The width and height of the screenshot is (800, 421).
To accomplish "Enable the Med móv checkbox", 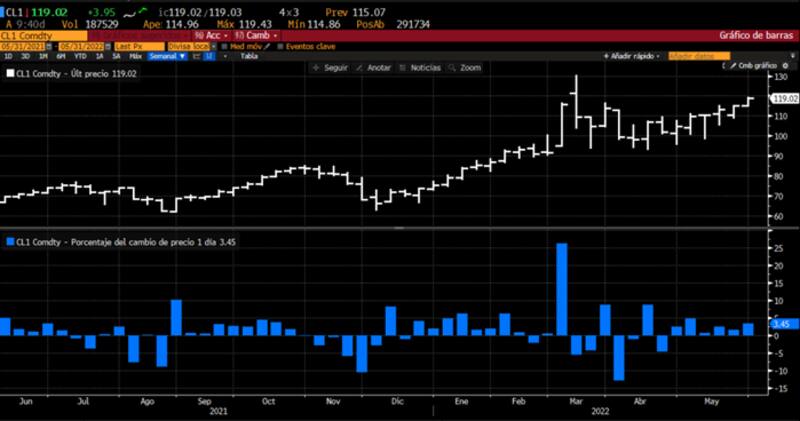I will (x=225, y=46).
